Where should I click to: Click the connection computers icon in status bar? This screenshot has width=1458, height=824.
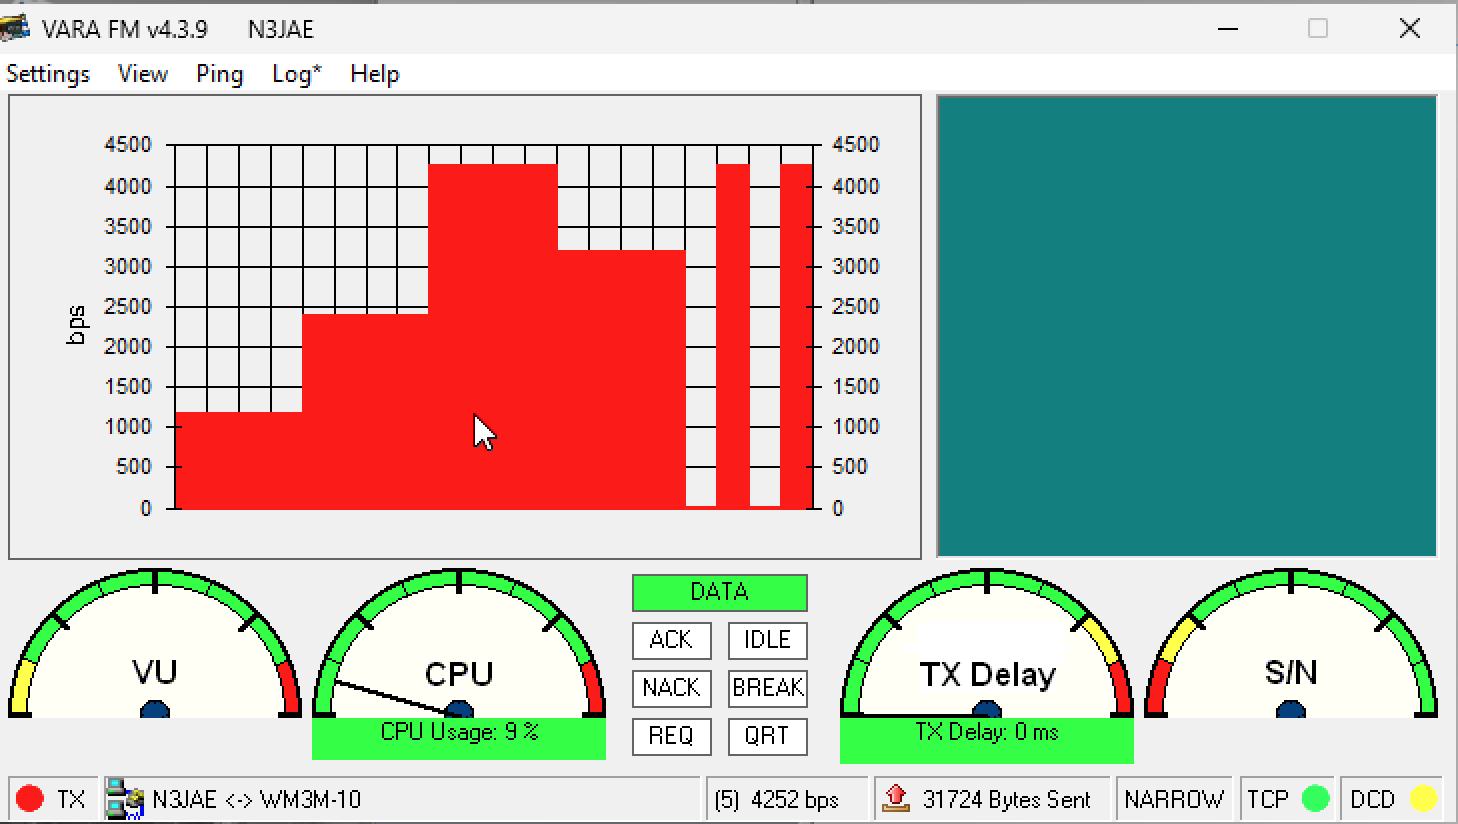coord(125,799)
